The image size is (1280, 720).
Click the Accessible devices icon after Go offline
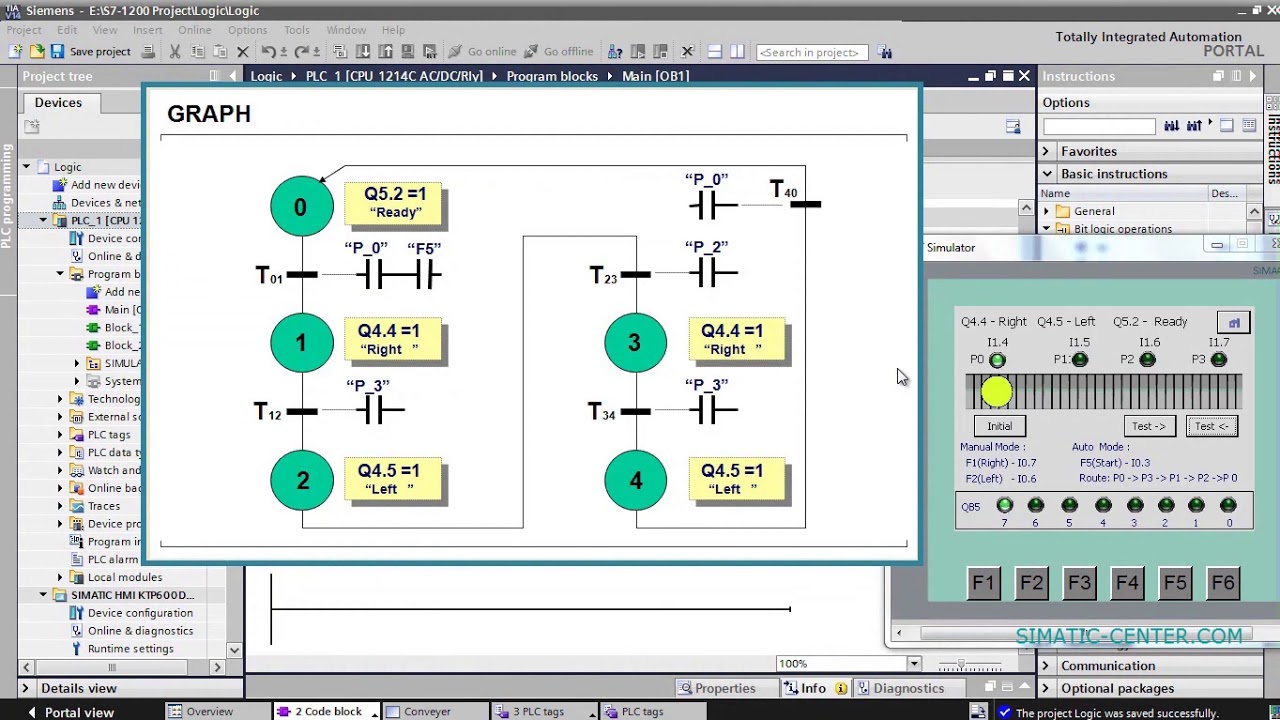point(616,51)
